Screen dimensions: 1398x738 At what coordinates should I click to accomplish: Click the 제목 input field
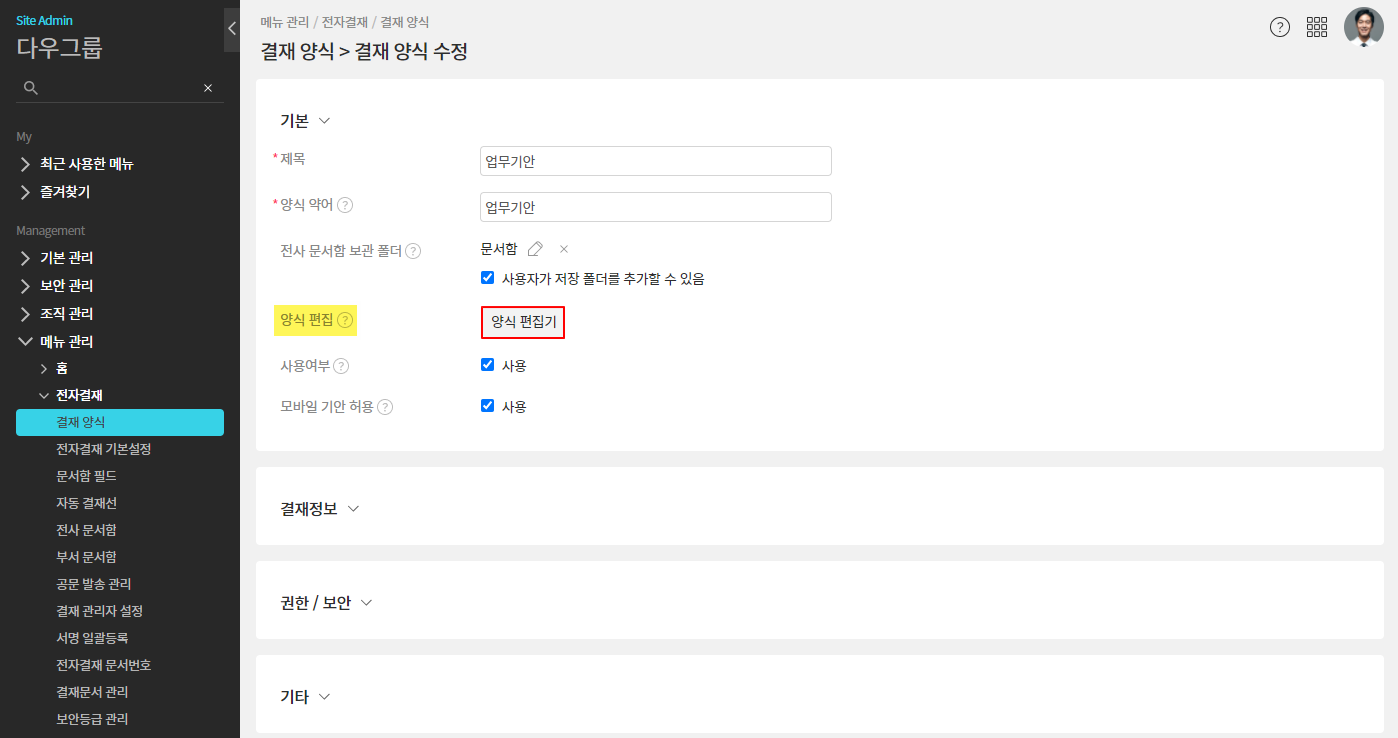(x=655, y=161)
